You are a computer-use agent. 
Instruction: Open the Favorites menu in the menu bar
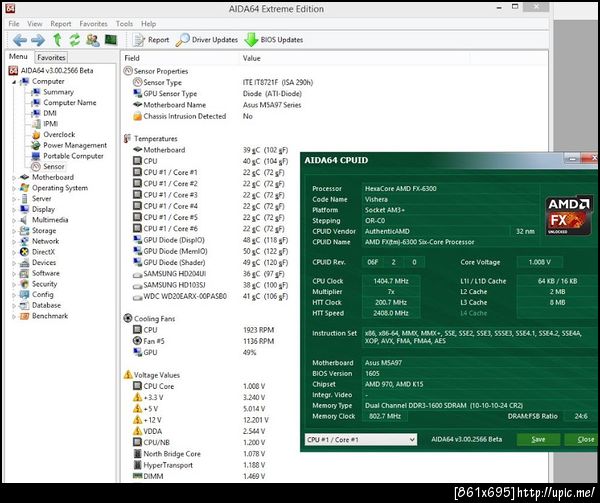pos(93,23)
